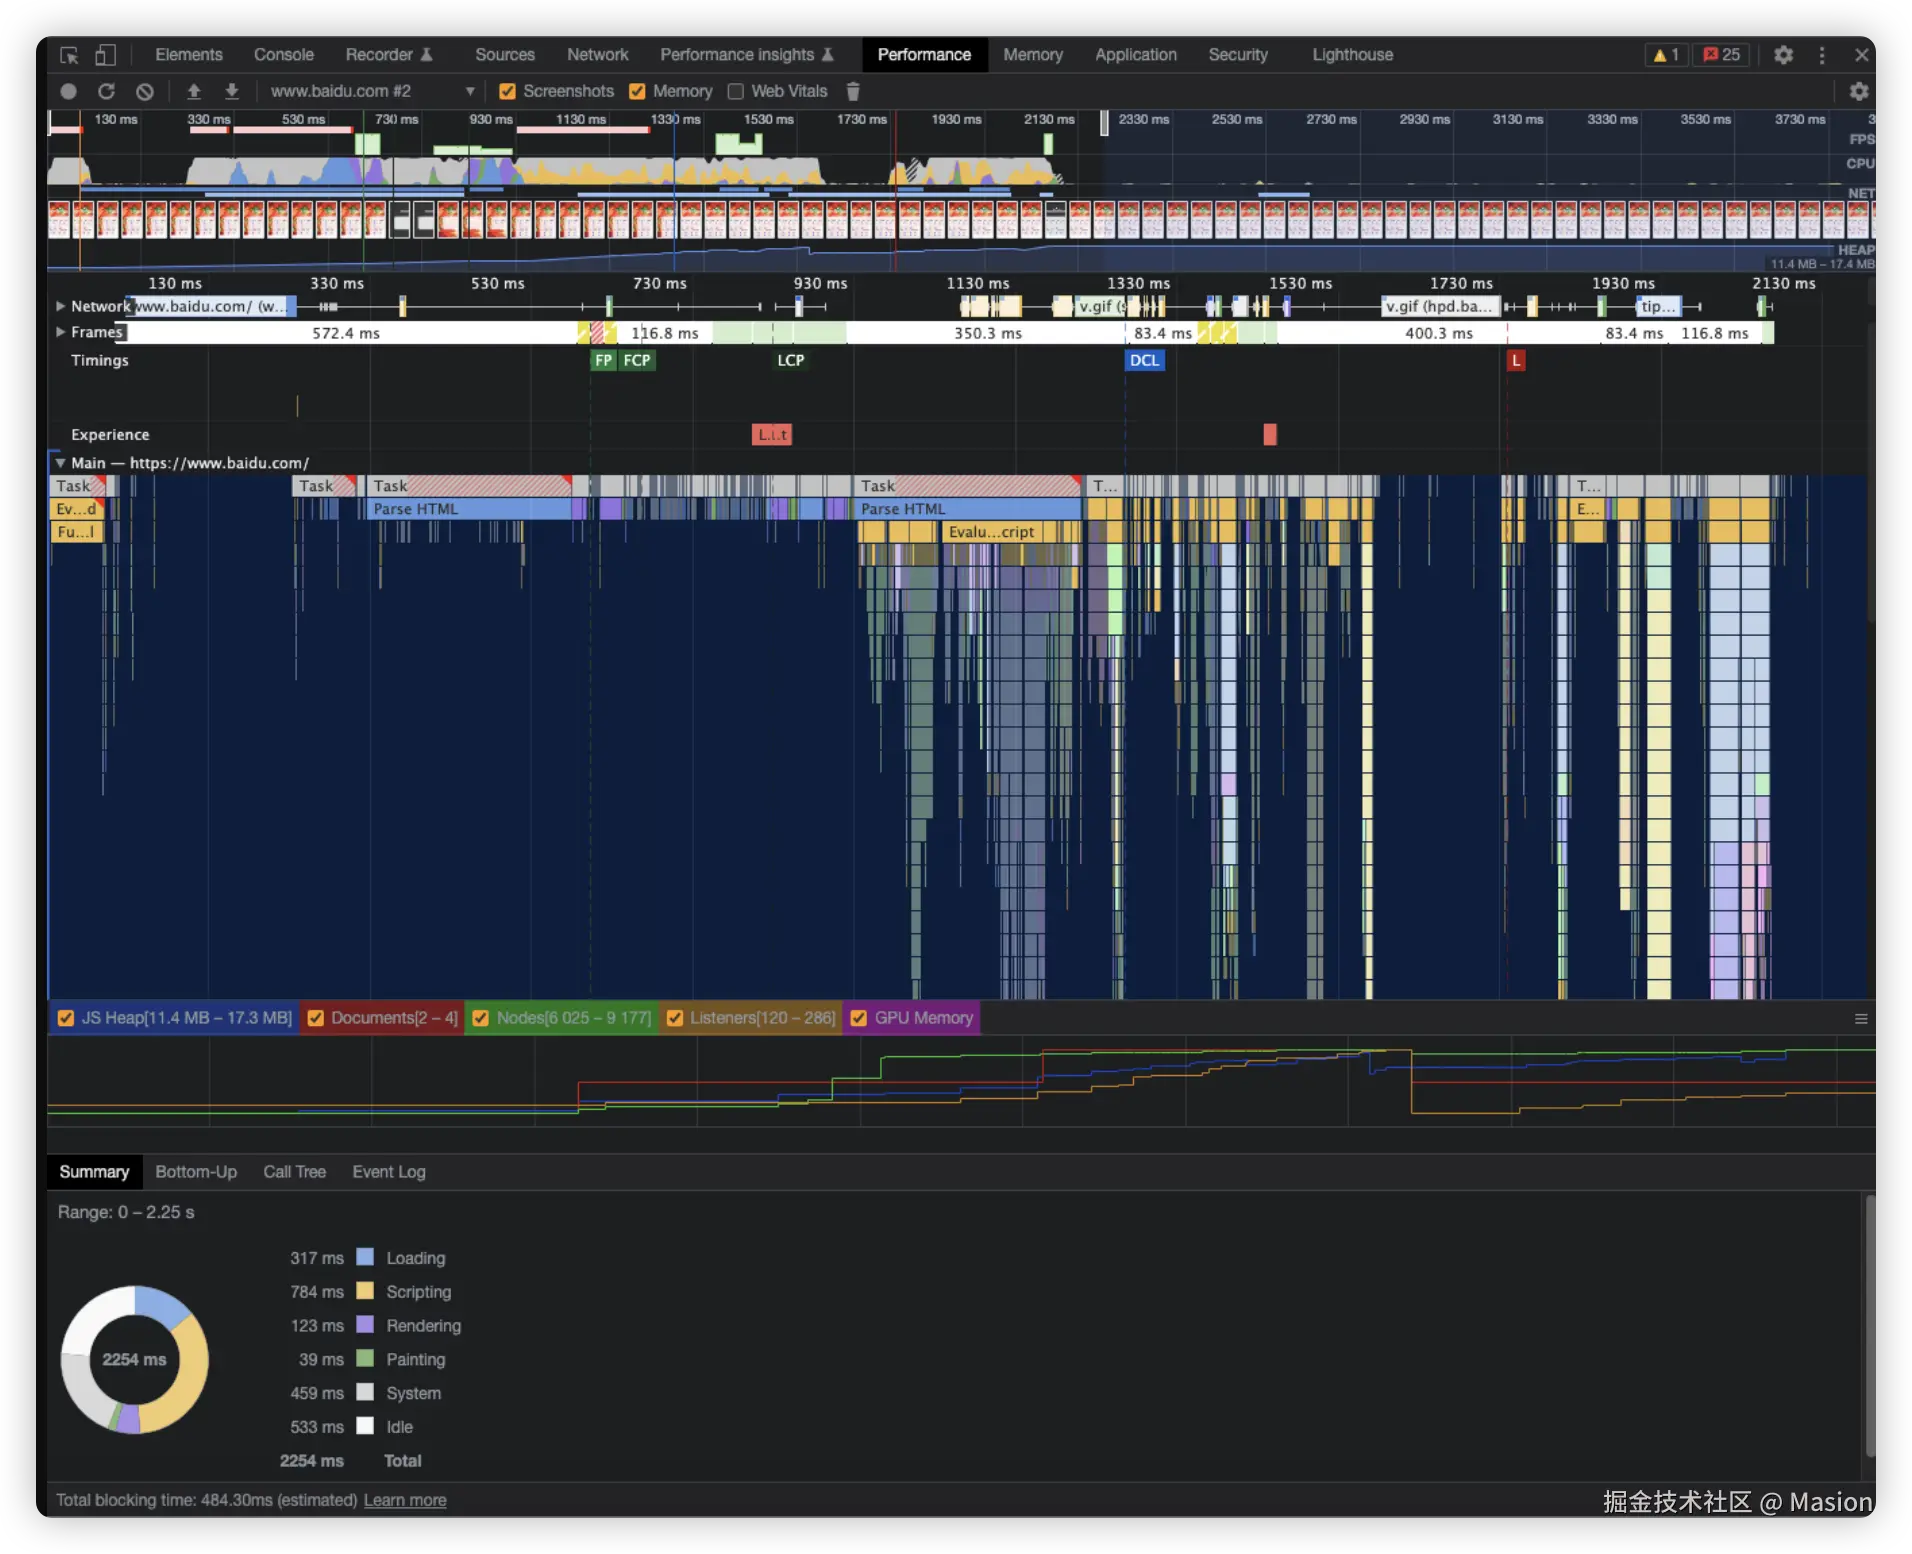Toggle the Documents counter checkbox

pos(316,1018)
